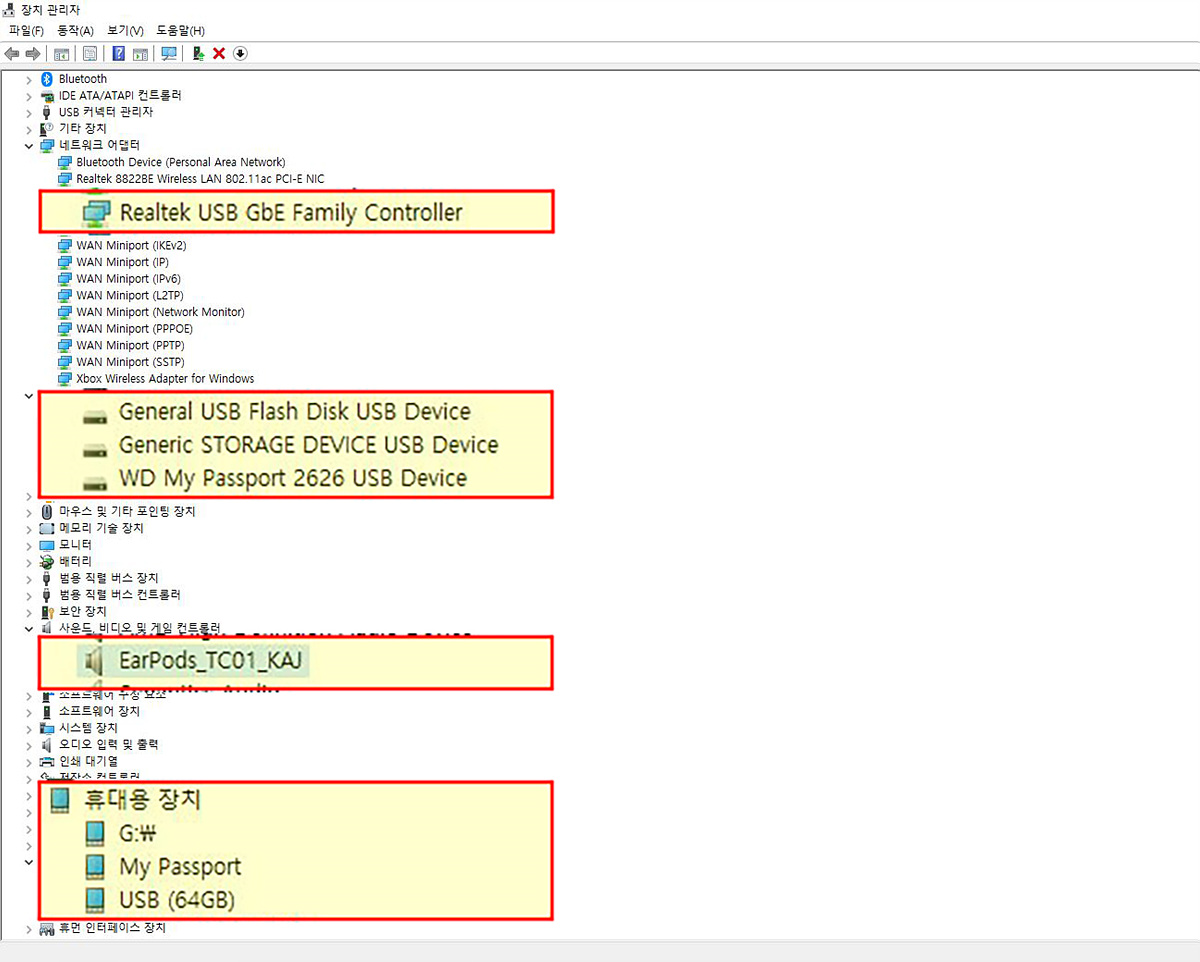Open the Properties toolbar icon

tap(90, 53)
